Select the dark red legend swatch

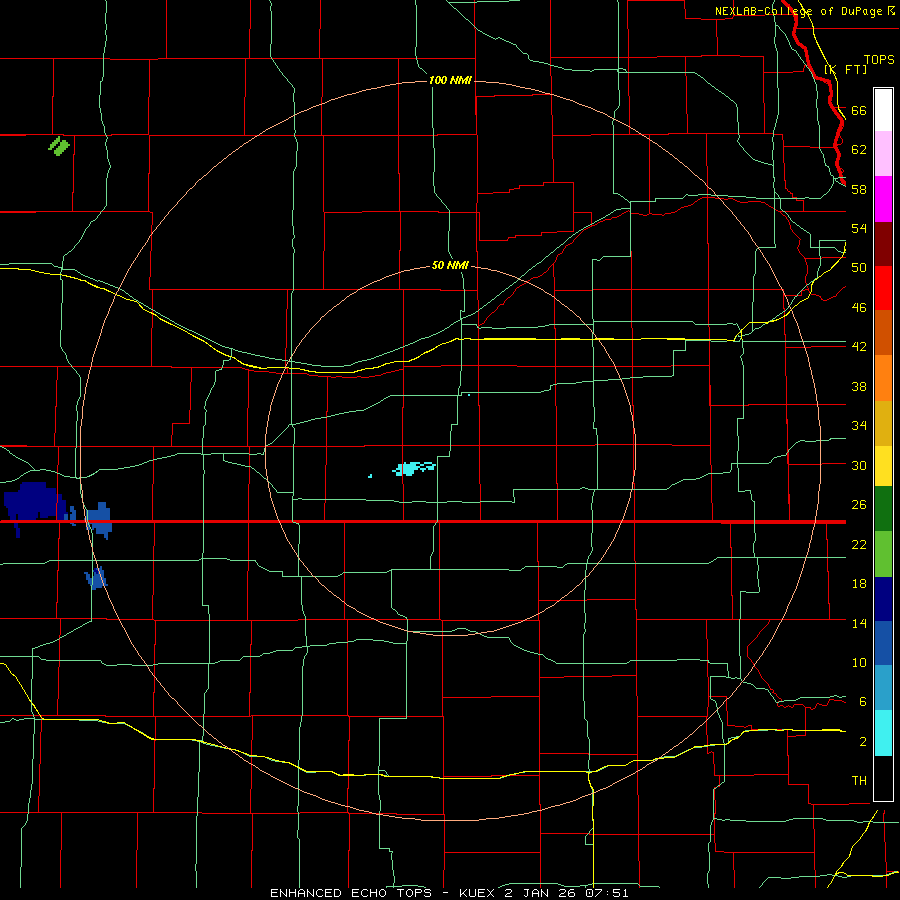883,244
